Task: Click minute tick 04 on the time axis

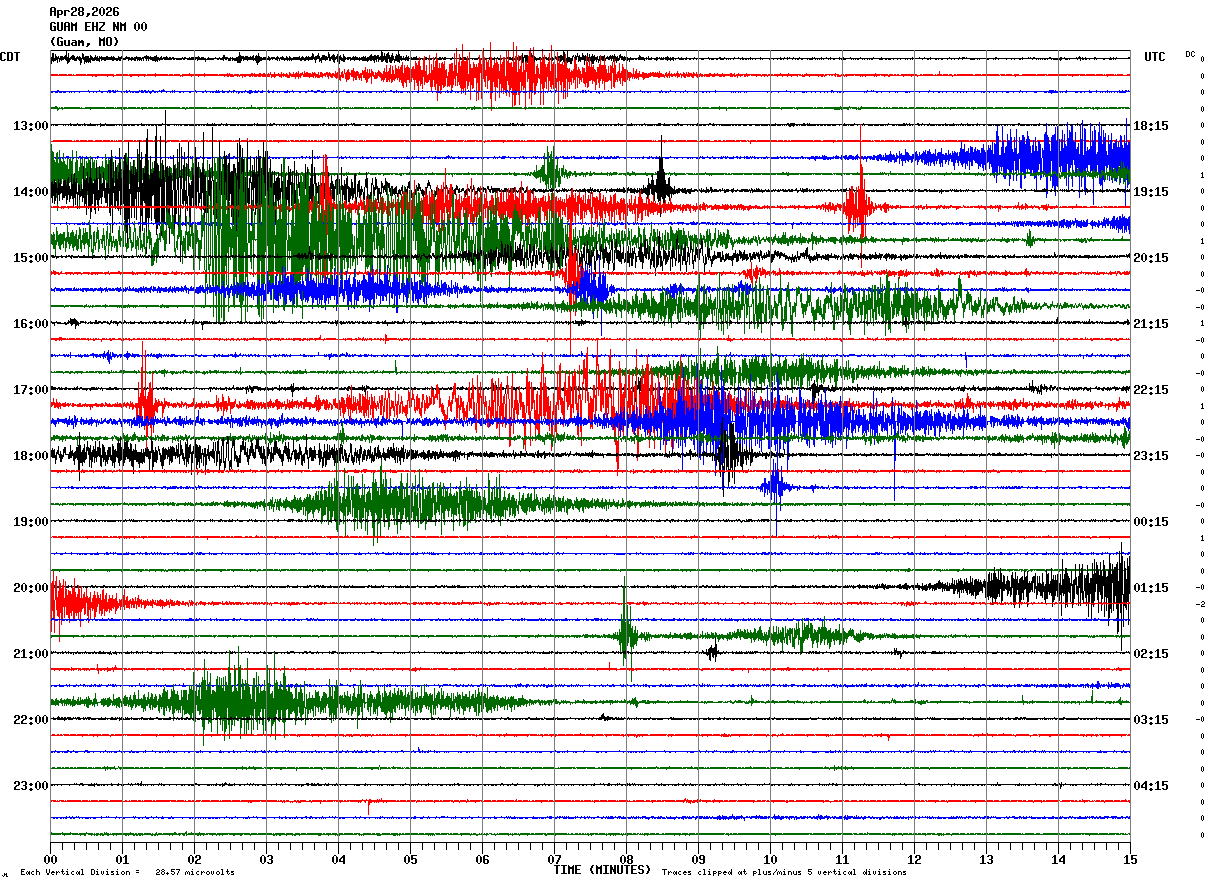Action: tap(338, 859)
